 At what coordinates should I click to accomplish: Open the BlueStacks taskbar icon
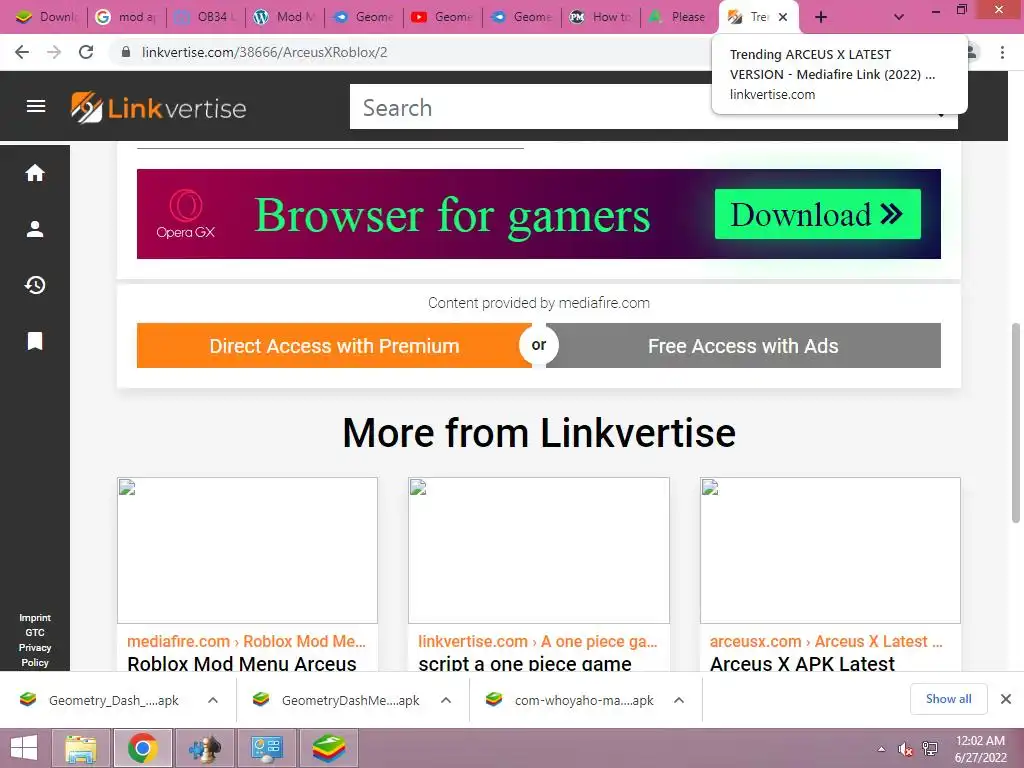[x=328, y=748]
